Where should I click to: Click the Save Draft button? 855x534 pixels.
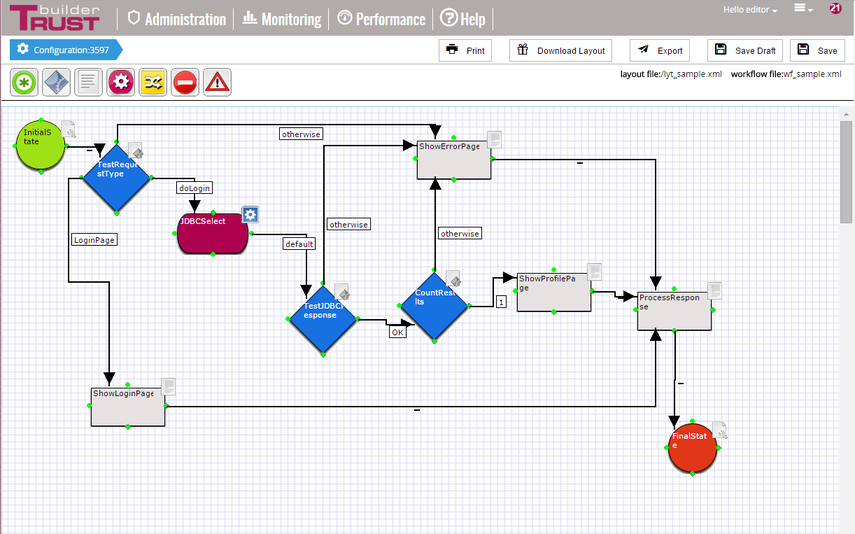(745, 50)
